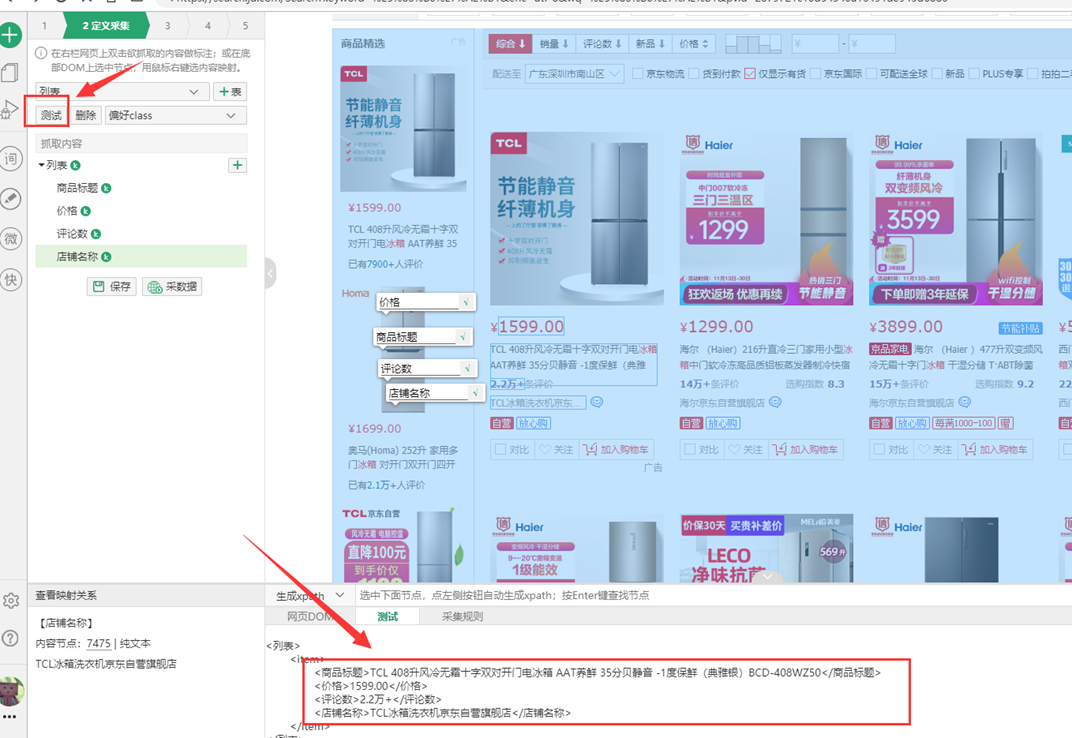Open the 偏好class dropdown

[x=176, y=116]
